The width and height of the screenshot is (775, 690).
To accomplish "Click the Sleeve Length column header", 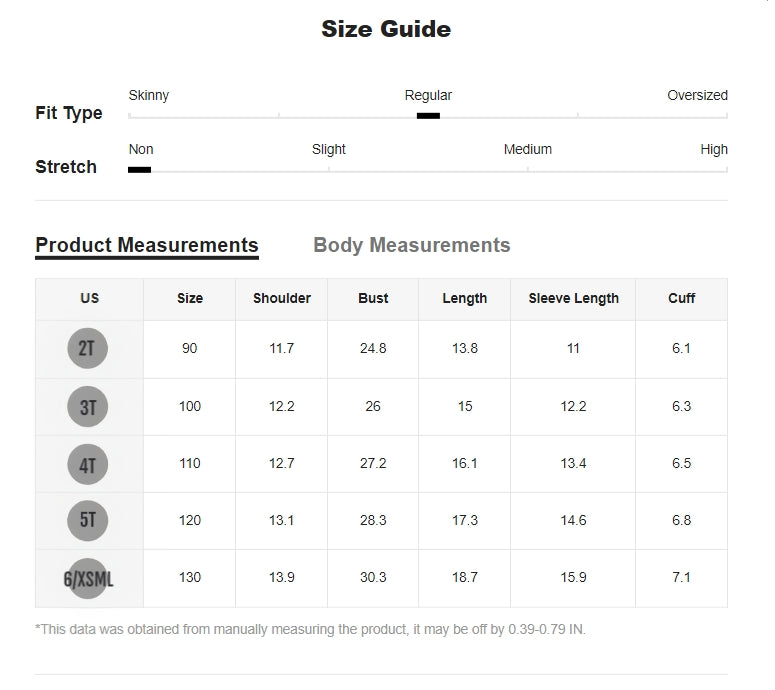I will click(x=573, y=298).
